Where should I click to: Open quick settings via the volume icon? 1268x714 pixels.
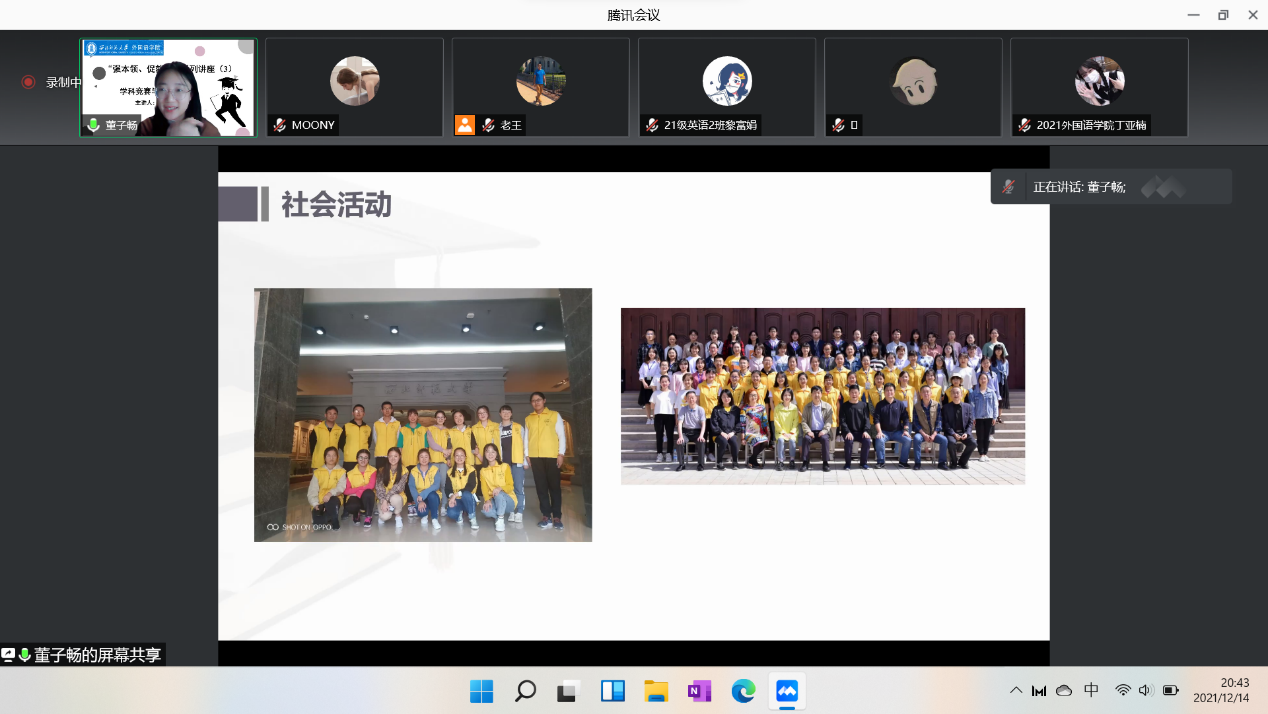1146,690
